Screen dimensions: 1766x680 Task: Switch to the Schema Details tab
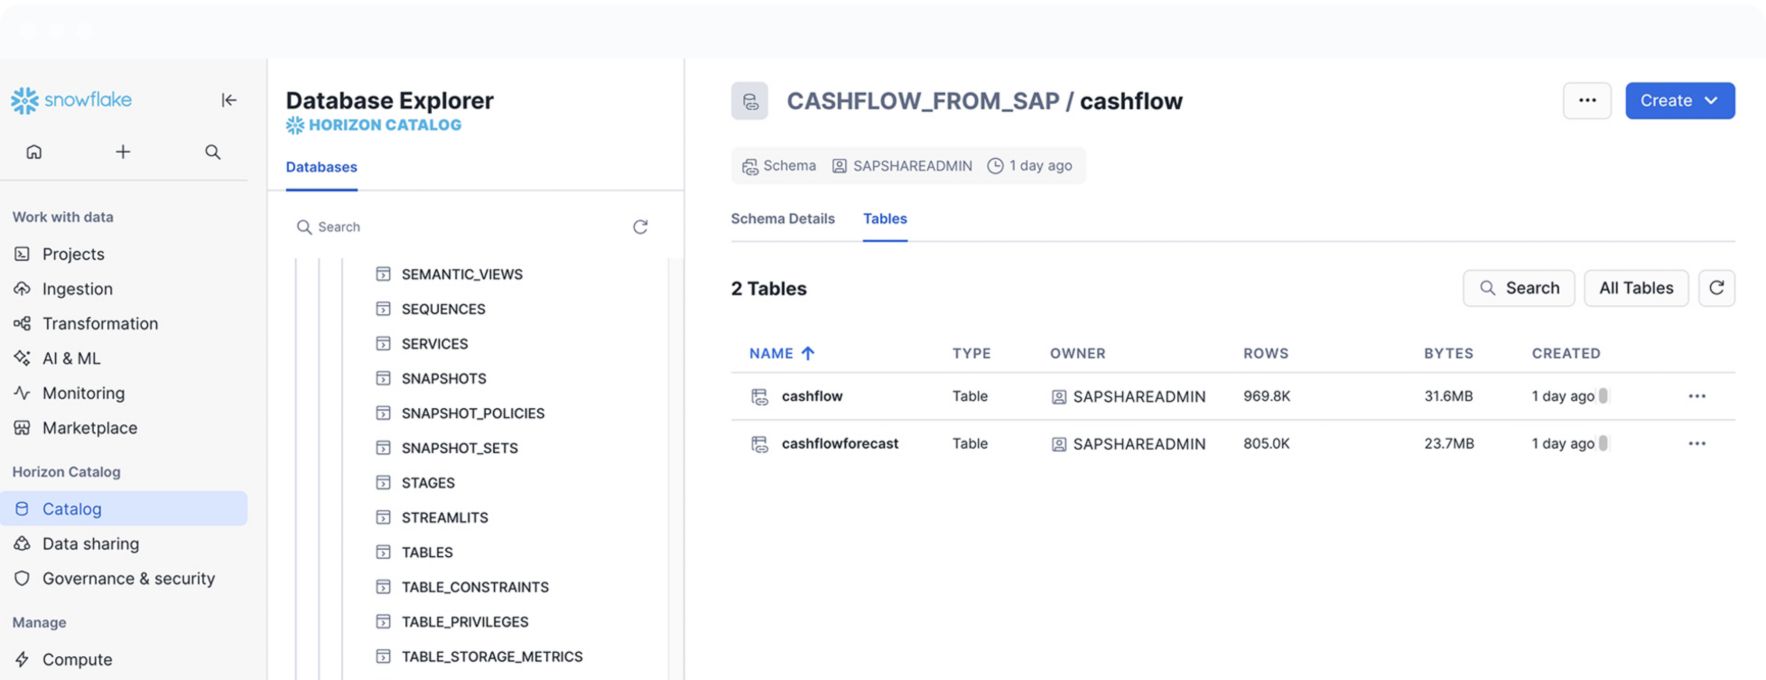pos(782,219)
